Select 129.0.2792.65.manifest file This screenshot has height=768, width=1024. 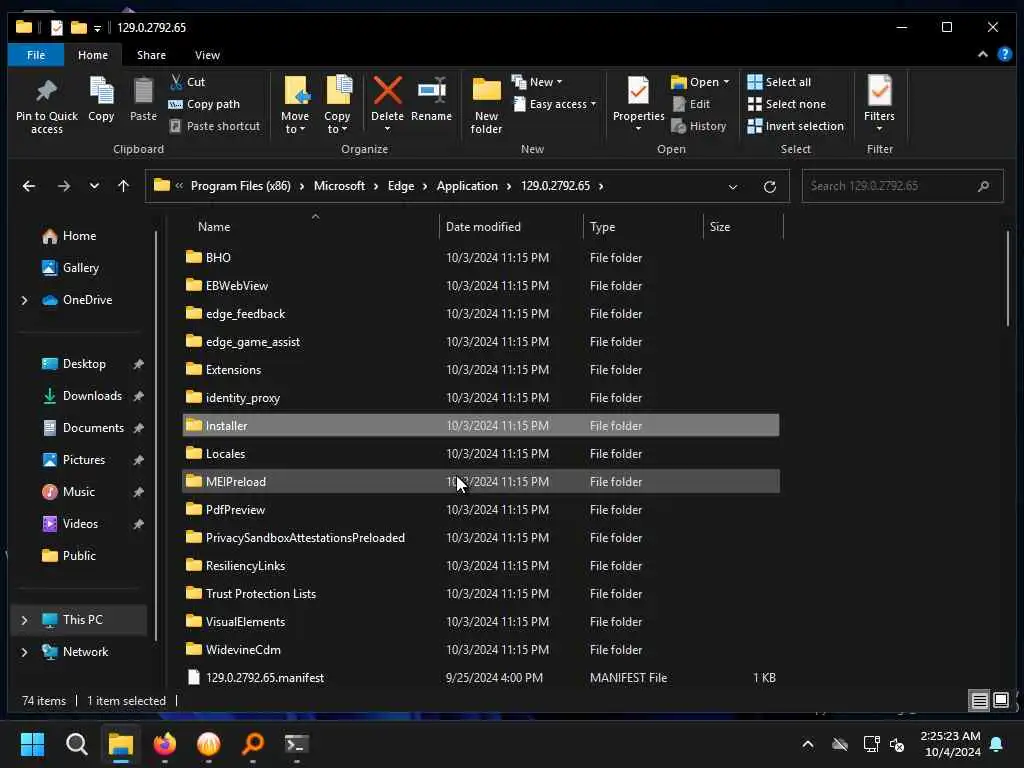481,677
